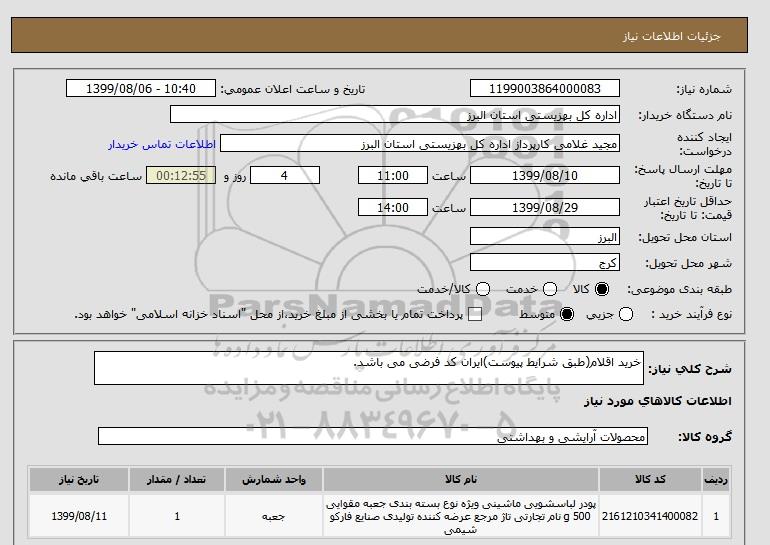
Task: Click the price validity time 14:00
Action: (x=393, y=207)
